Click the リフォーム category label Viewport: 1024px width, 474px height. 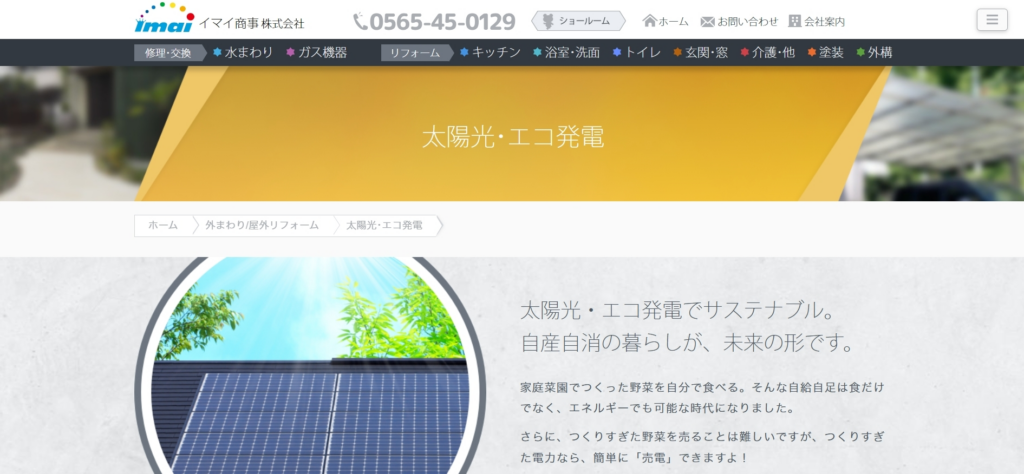tap(415, 53)
